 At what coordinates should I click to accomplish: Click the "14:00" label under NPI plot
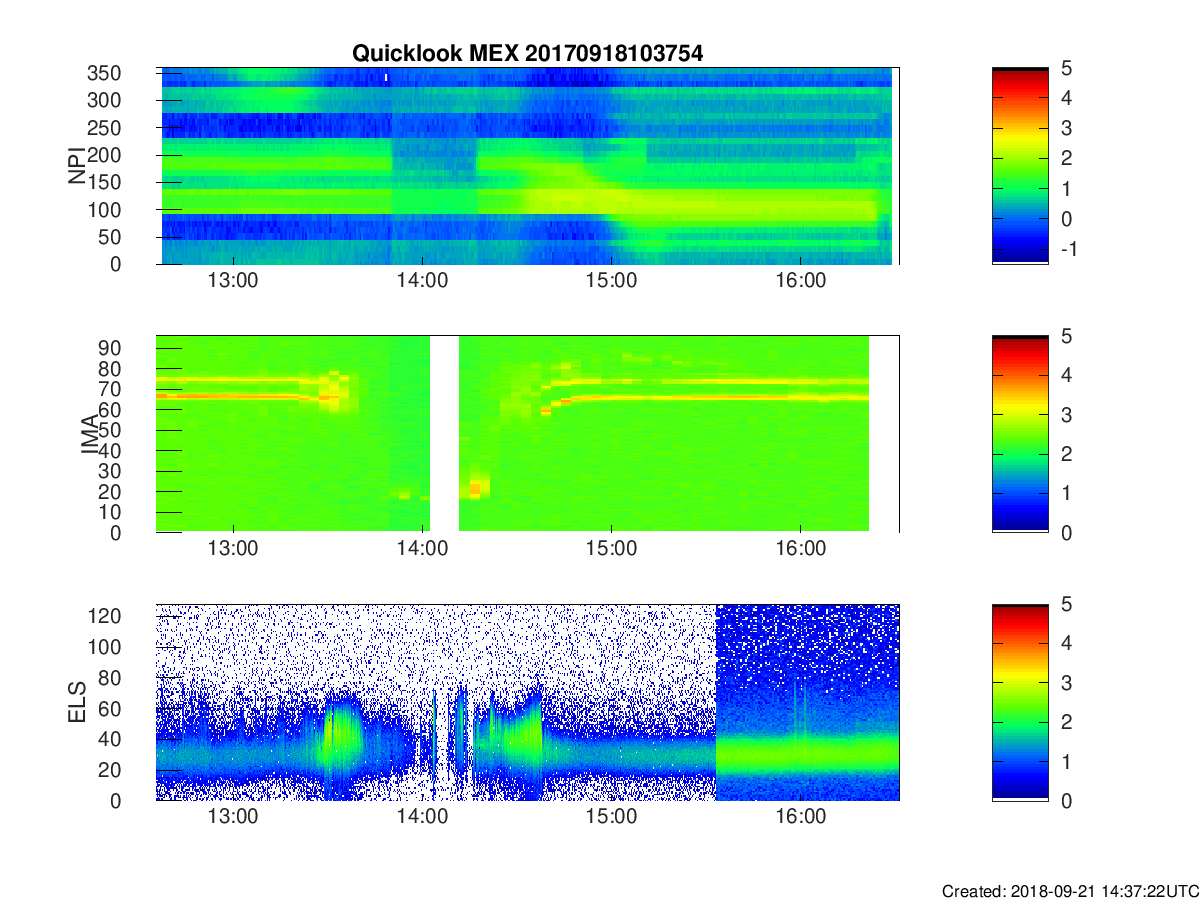422,282
